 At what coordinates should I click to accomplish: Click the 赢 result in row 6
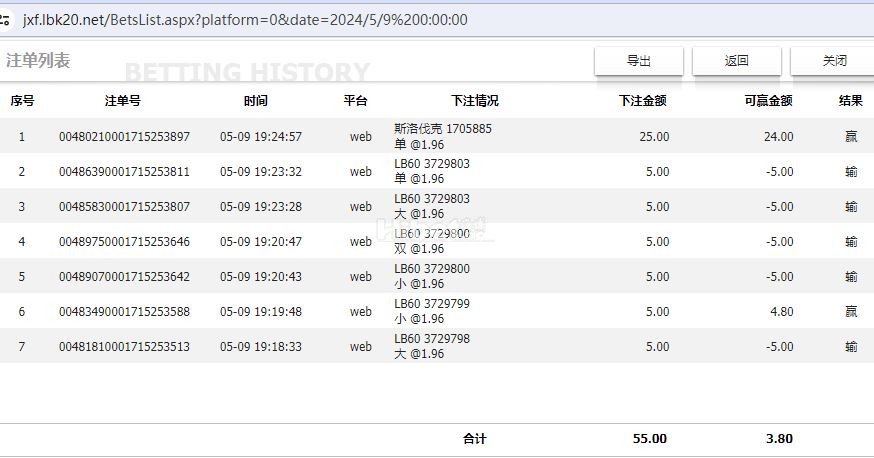point(851,311)
